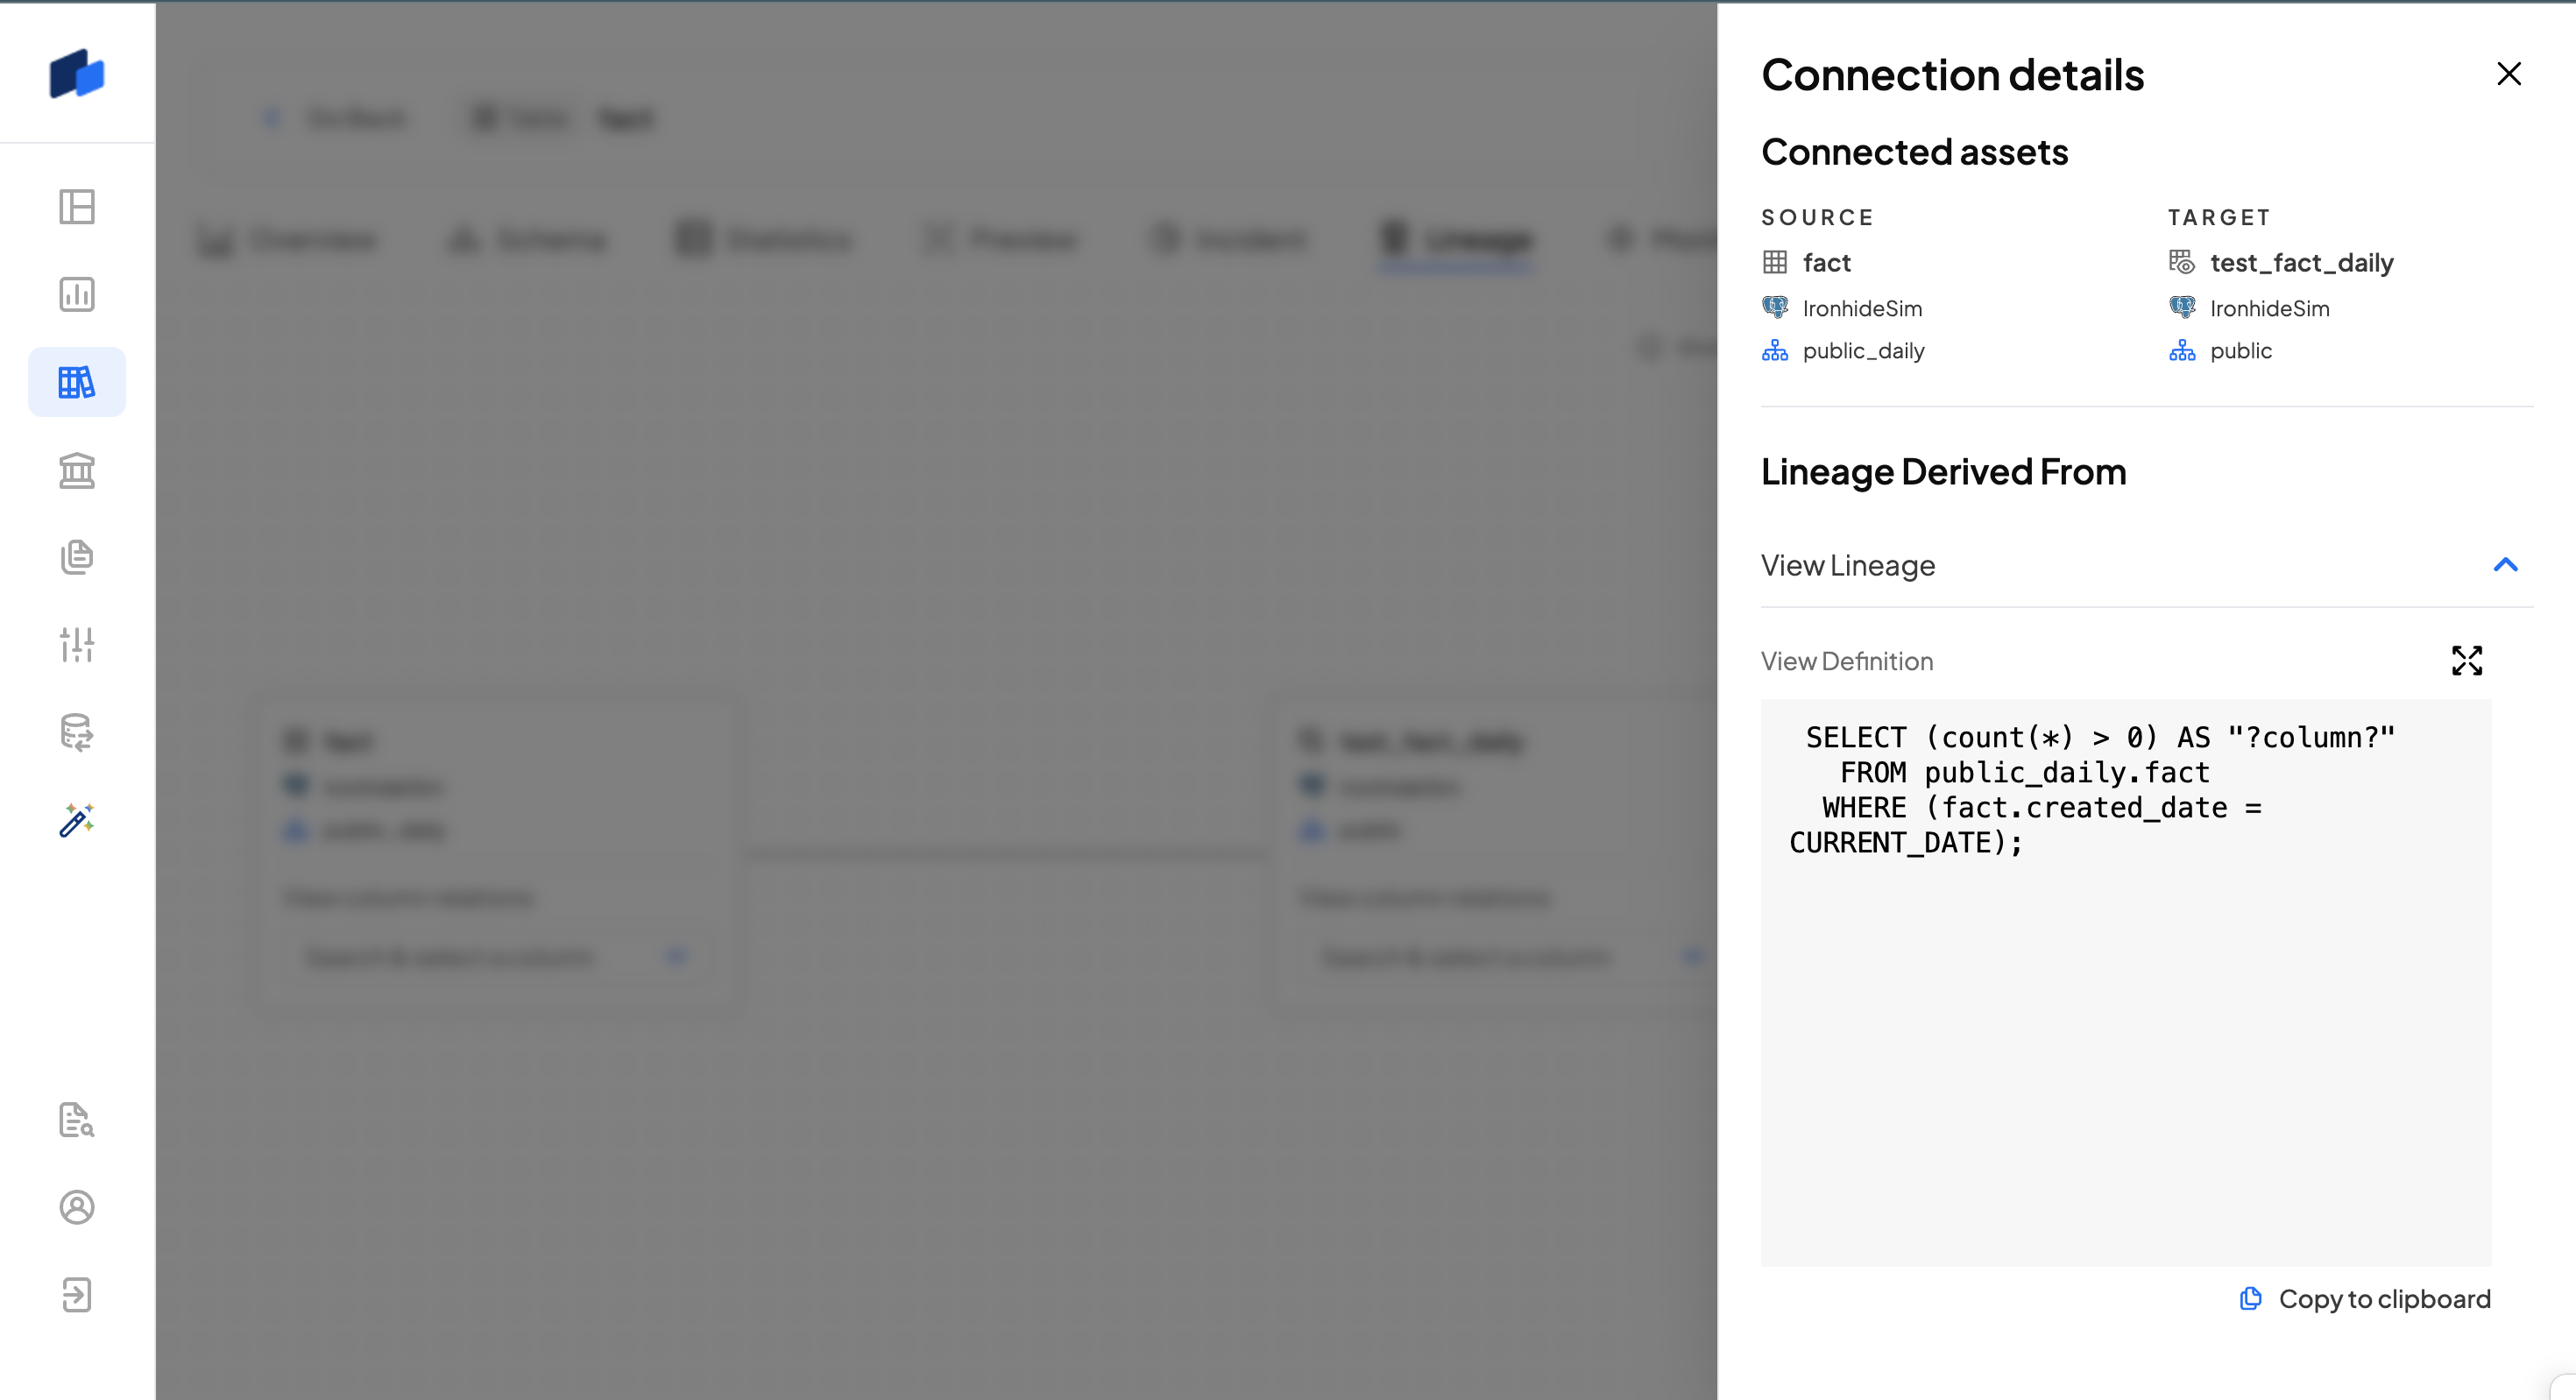Image resolution: width=2576 pixels, height=1400 pixels.
Task: Collapse the View Lineage section
Action: click(2504, 565)
